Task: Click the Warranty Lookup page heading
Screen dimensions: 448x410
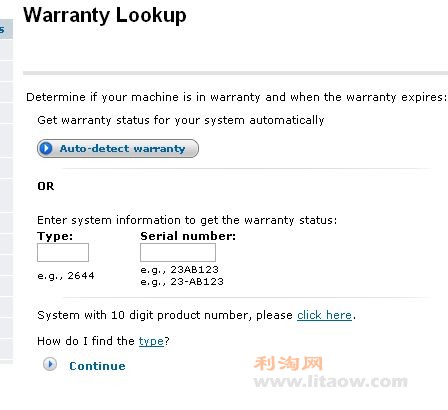Action: (105, 15)
